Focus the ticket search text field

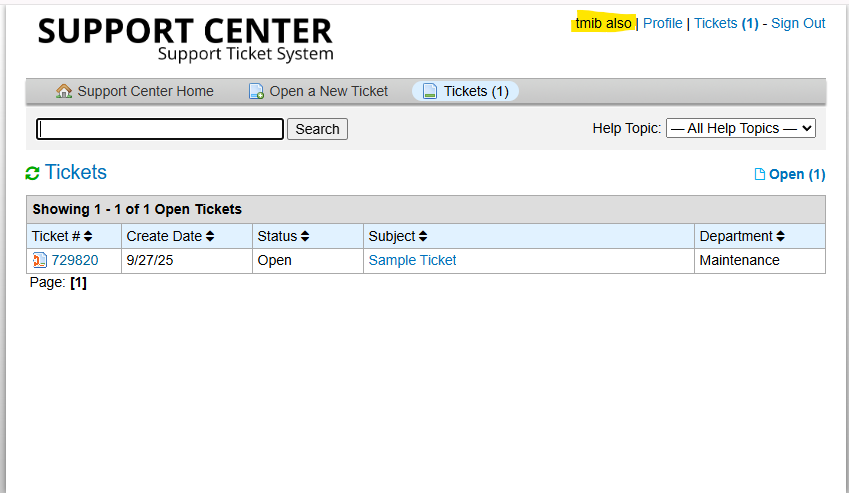tap(160, 129)
